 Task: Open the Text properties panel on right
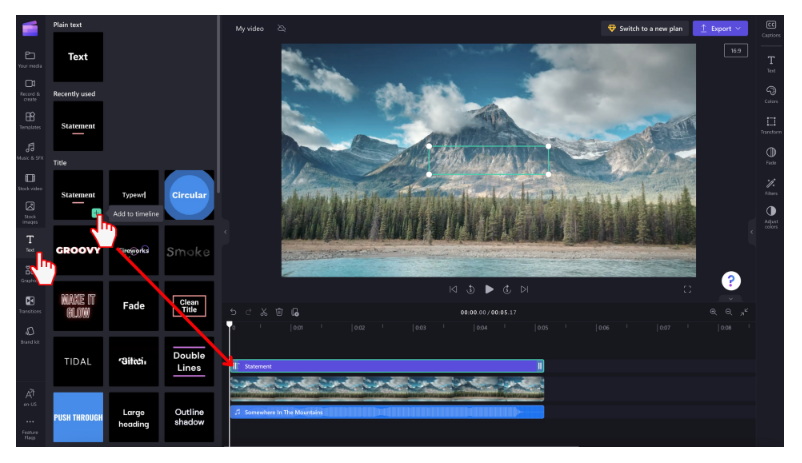pos(771,64)
